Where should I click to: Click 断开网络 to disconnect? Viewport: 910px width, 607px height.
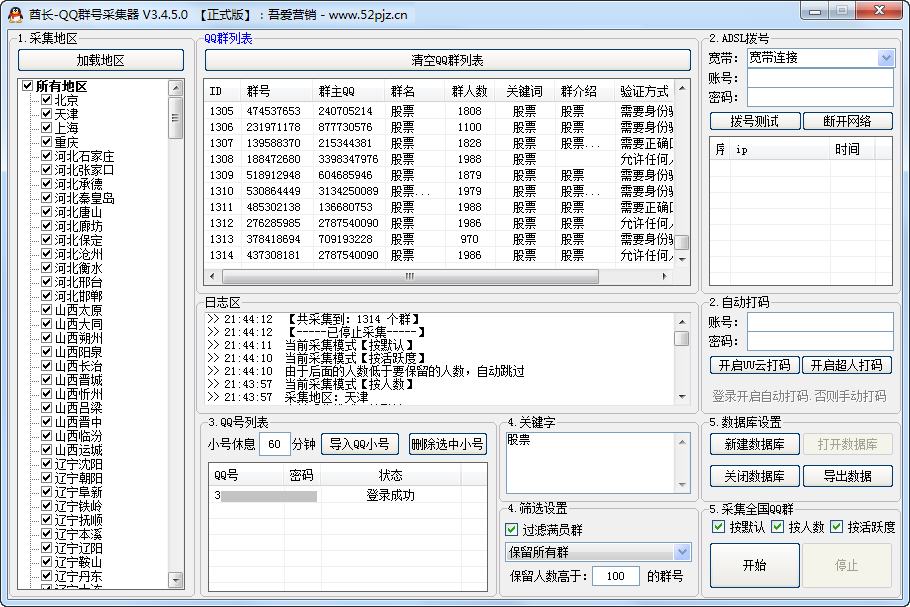(846, 121)
